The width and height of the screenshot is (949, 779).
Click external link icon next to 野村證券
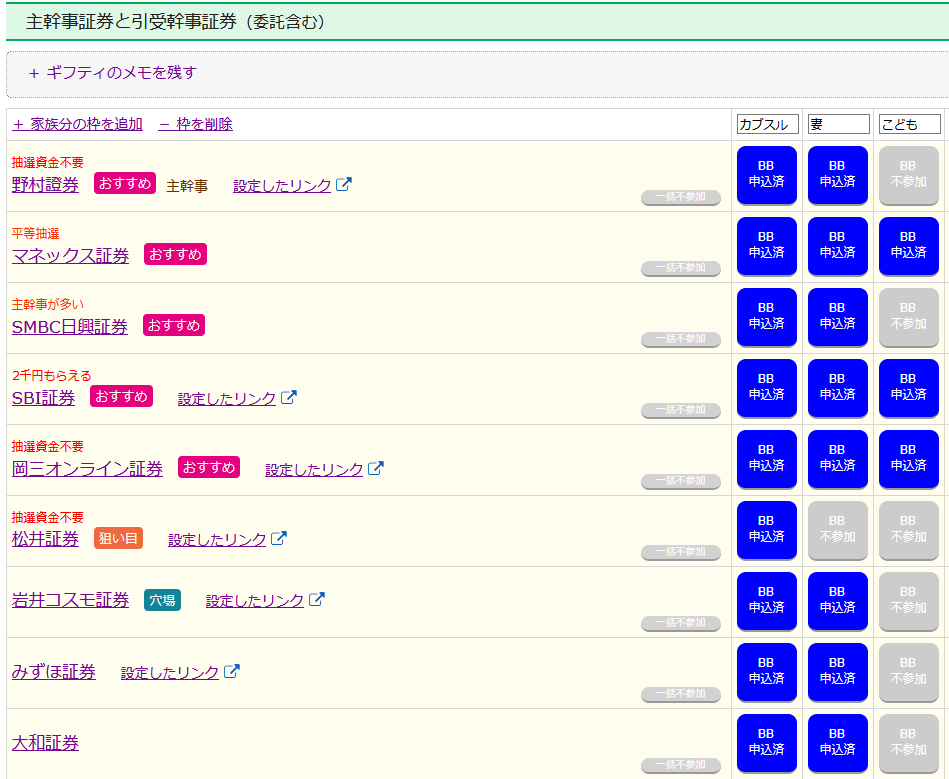click(344, 184)
